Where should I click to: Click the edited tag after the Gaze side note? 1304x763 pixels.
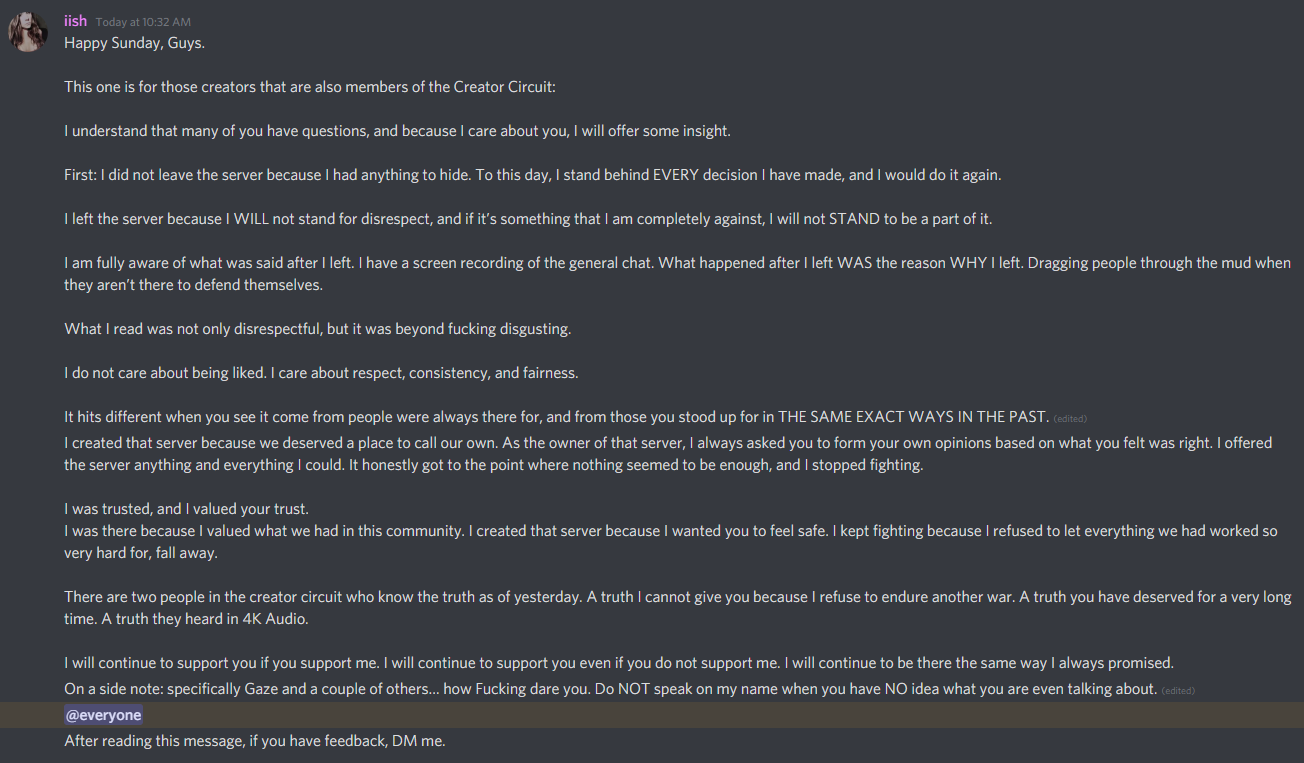1178,690
